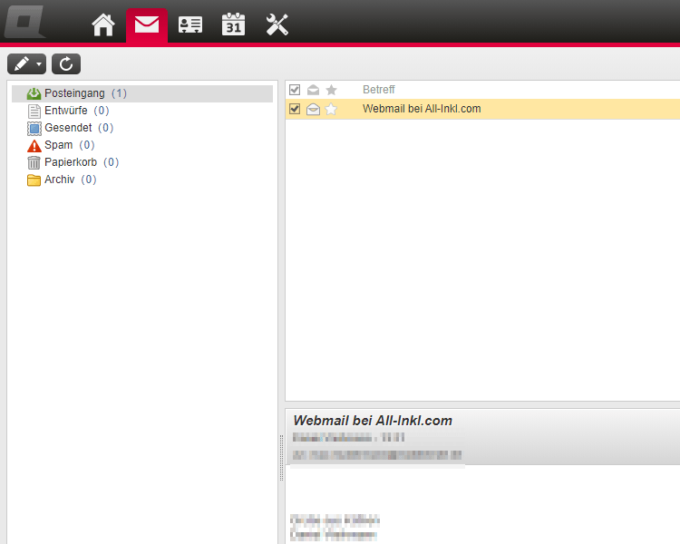
Task: Uncheck the Webmail bei All-Inkl.com message checkbox
Action: pos(294,109)
